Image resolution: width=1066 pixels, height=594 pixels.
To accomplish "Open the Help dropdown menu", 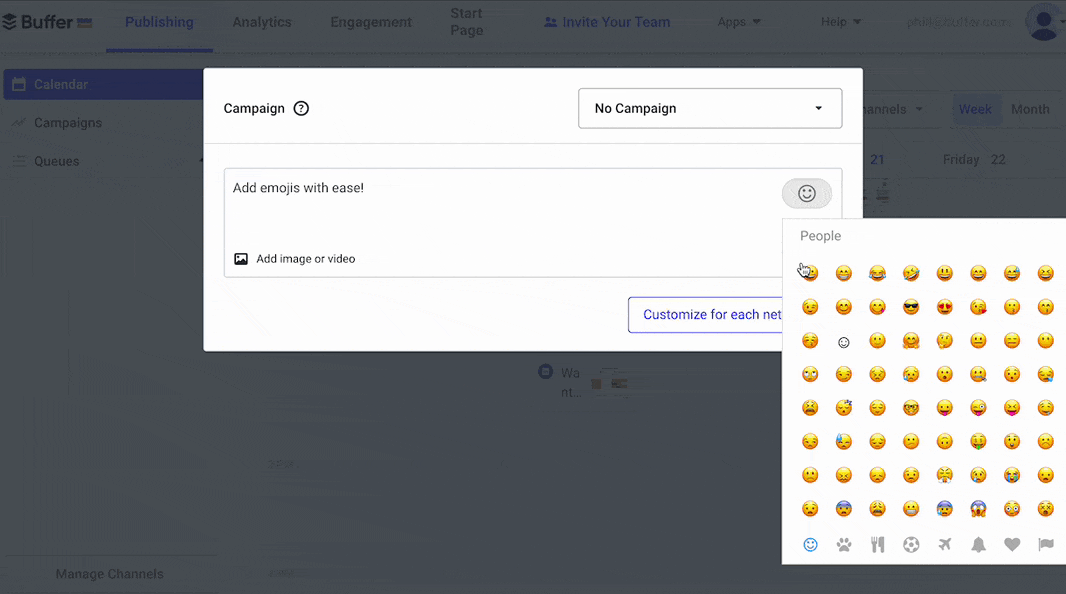I will tap(841, 21).
